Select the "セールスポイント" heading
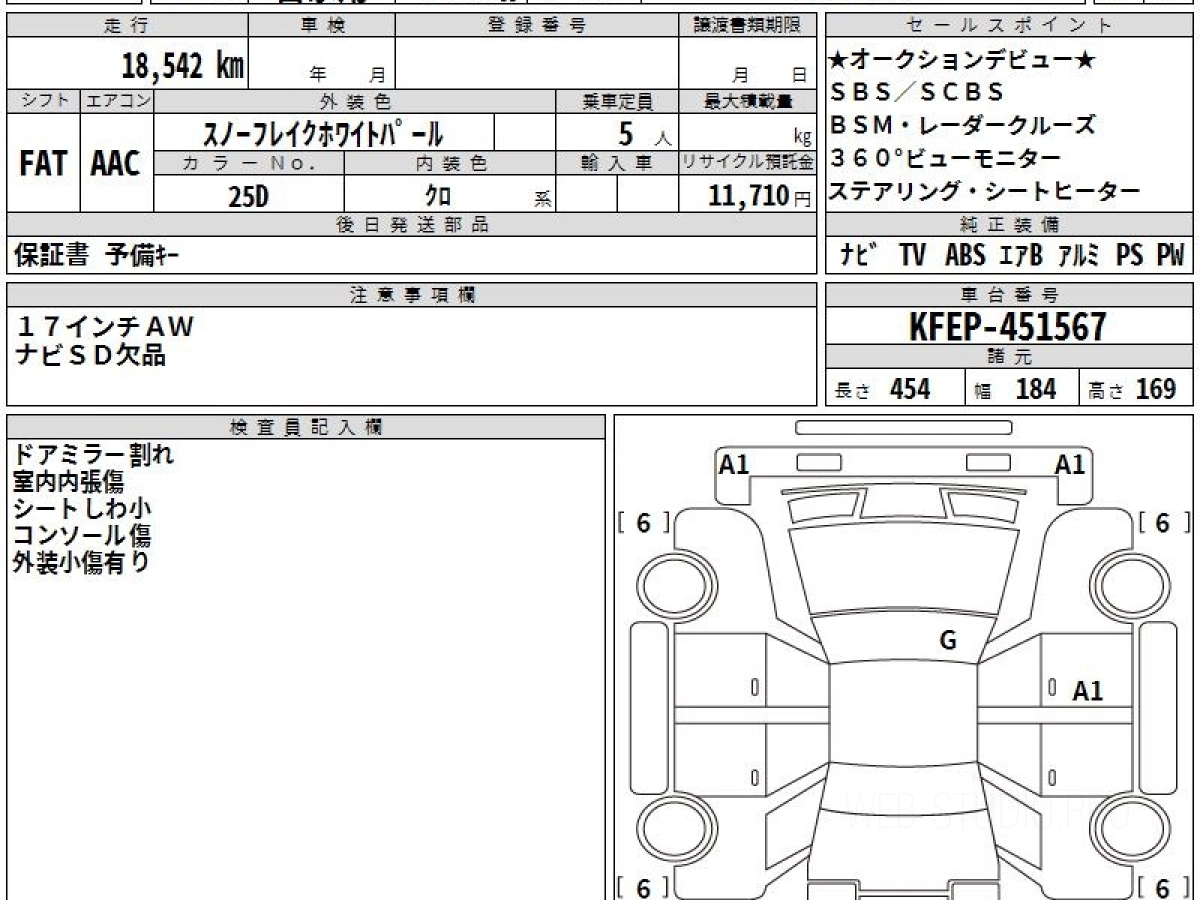 1009,26
